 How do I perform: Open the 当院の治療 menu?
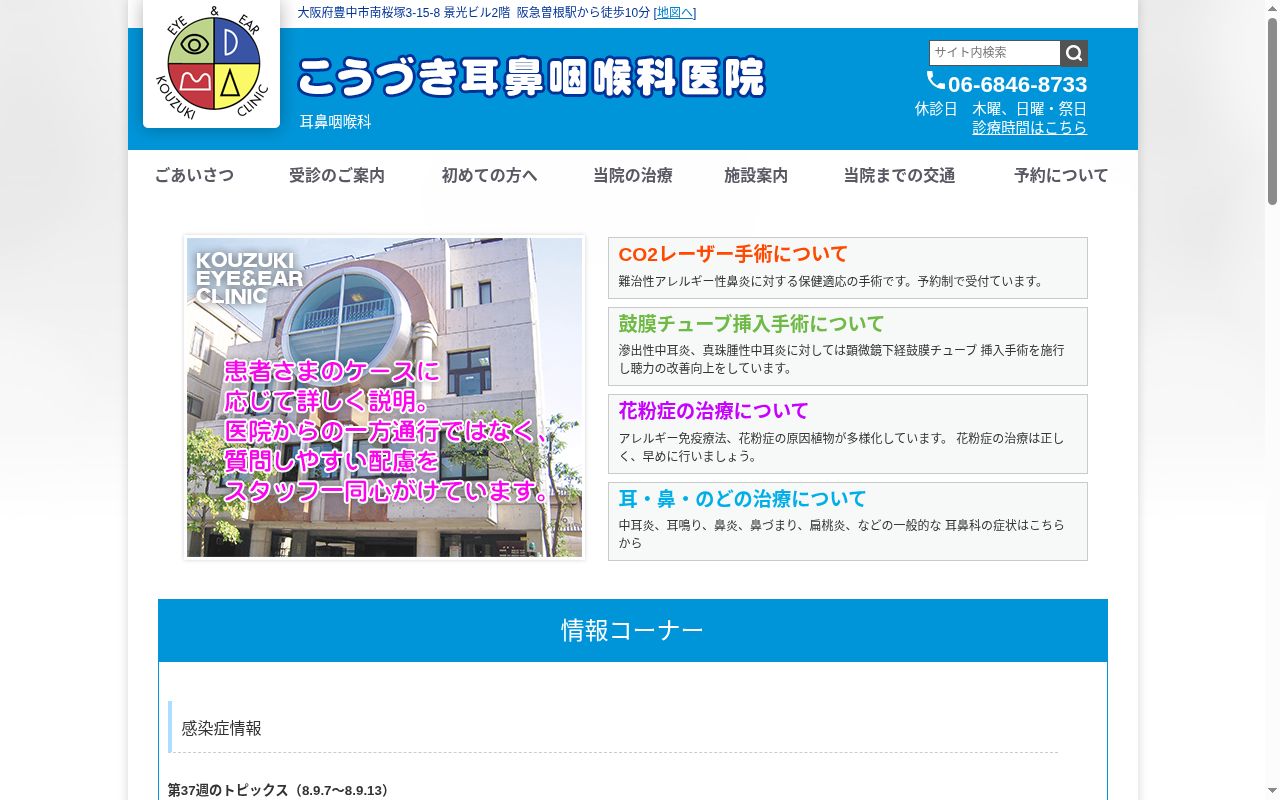[x=633, y=176]
